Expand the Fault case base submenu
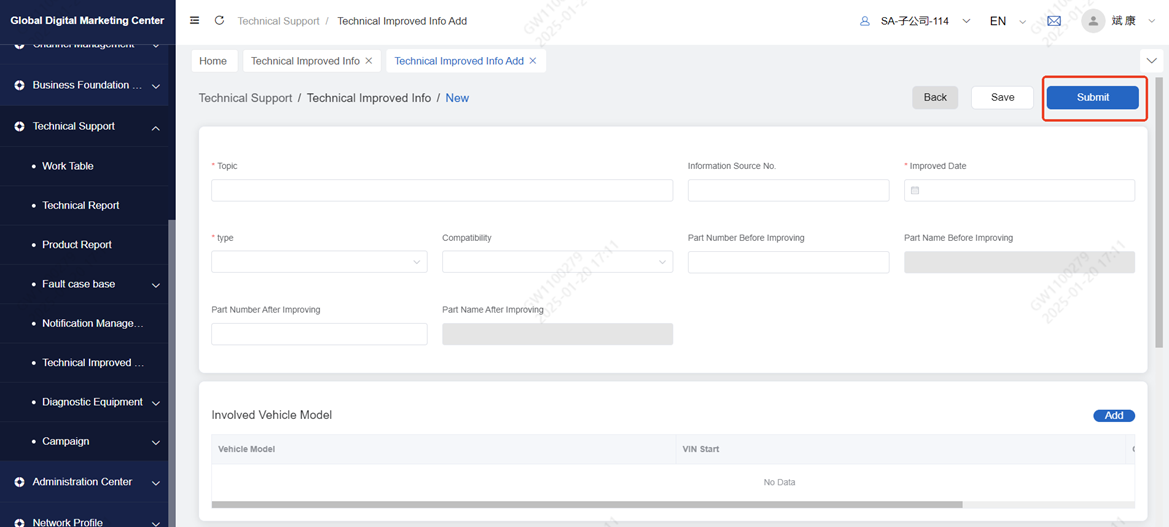The height and width of the screenshot is (527, 1169). tap(156, 285)
